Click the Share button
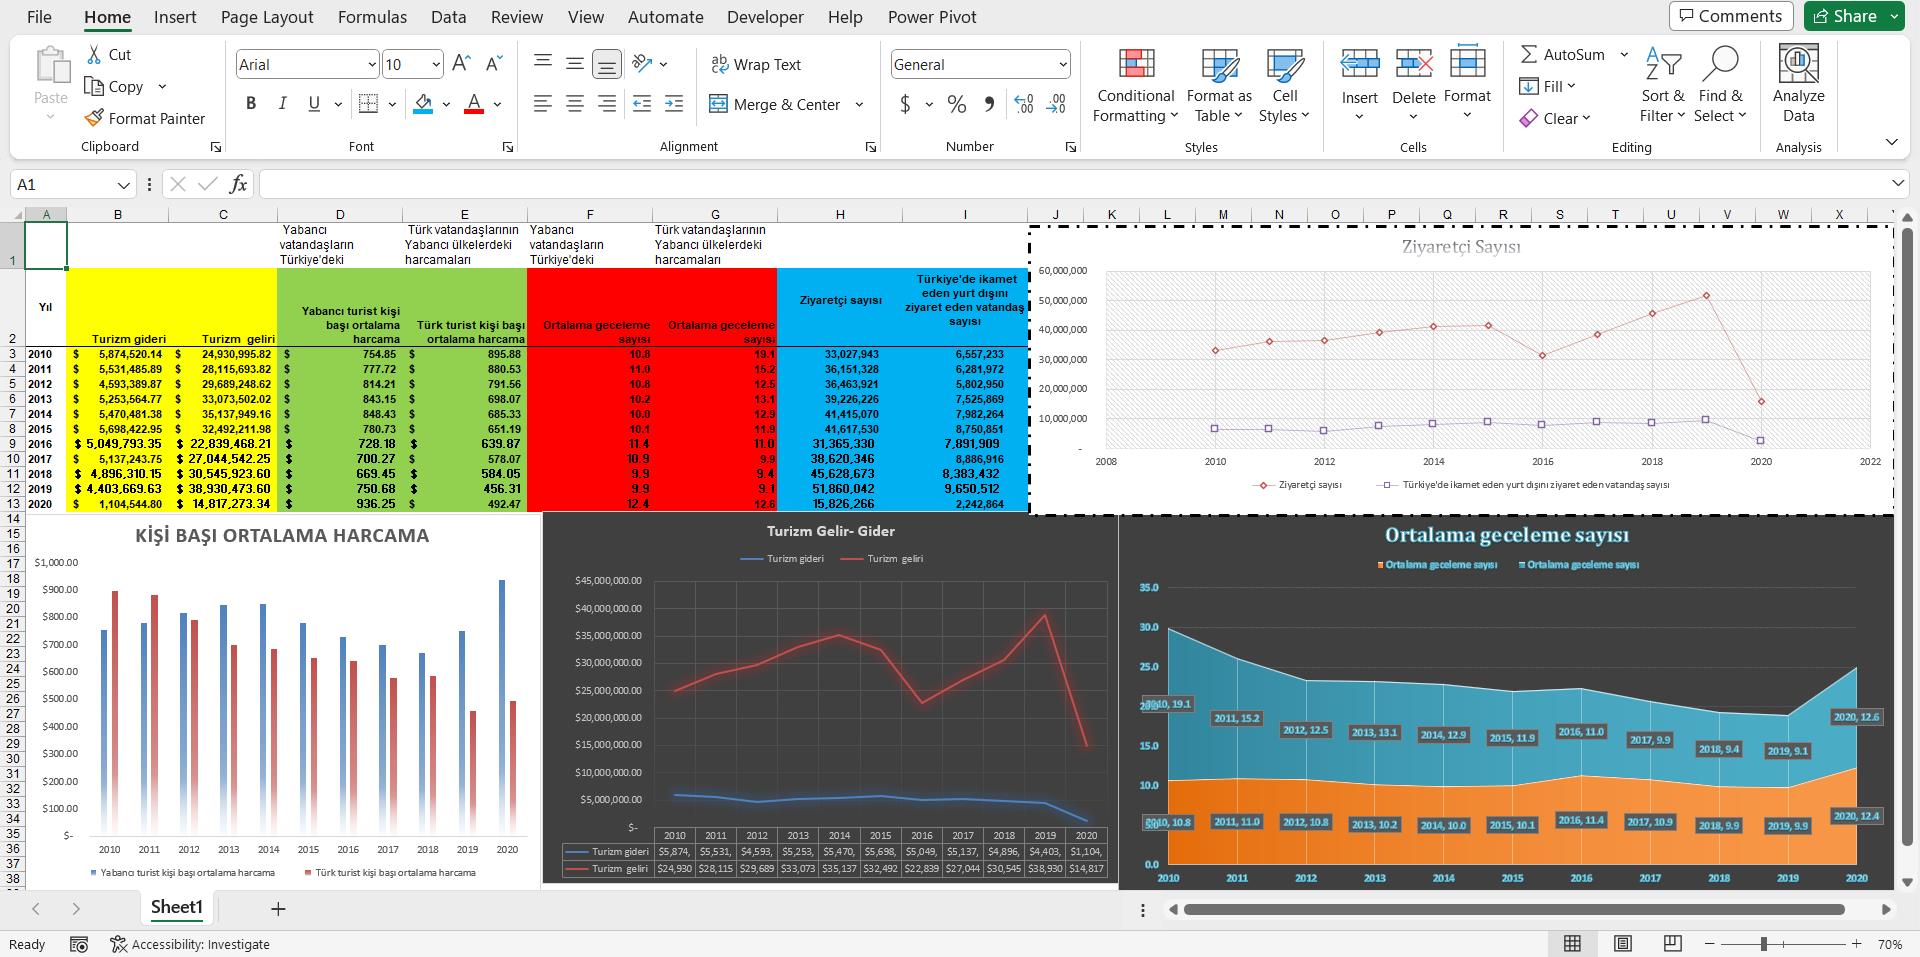 [x=1854, y=16]
